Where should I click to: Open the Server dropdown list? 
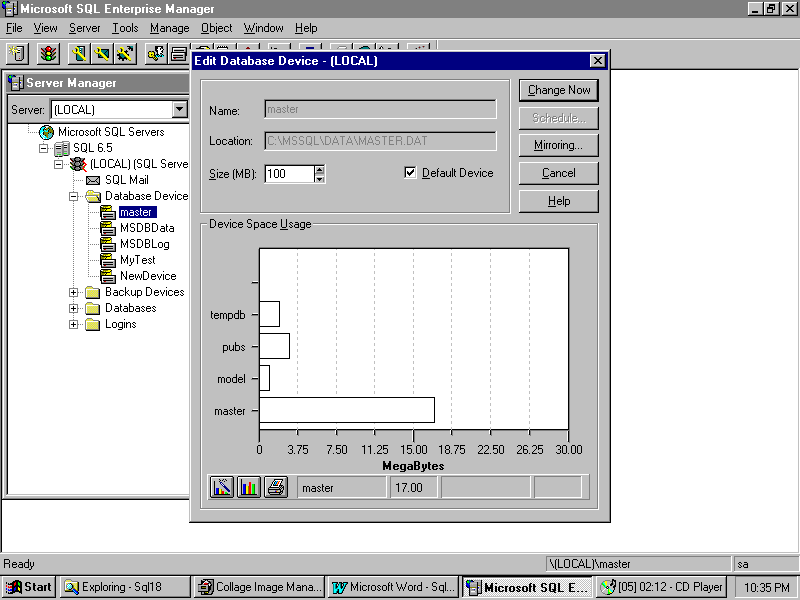tap(180, 109)
